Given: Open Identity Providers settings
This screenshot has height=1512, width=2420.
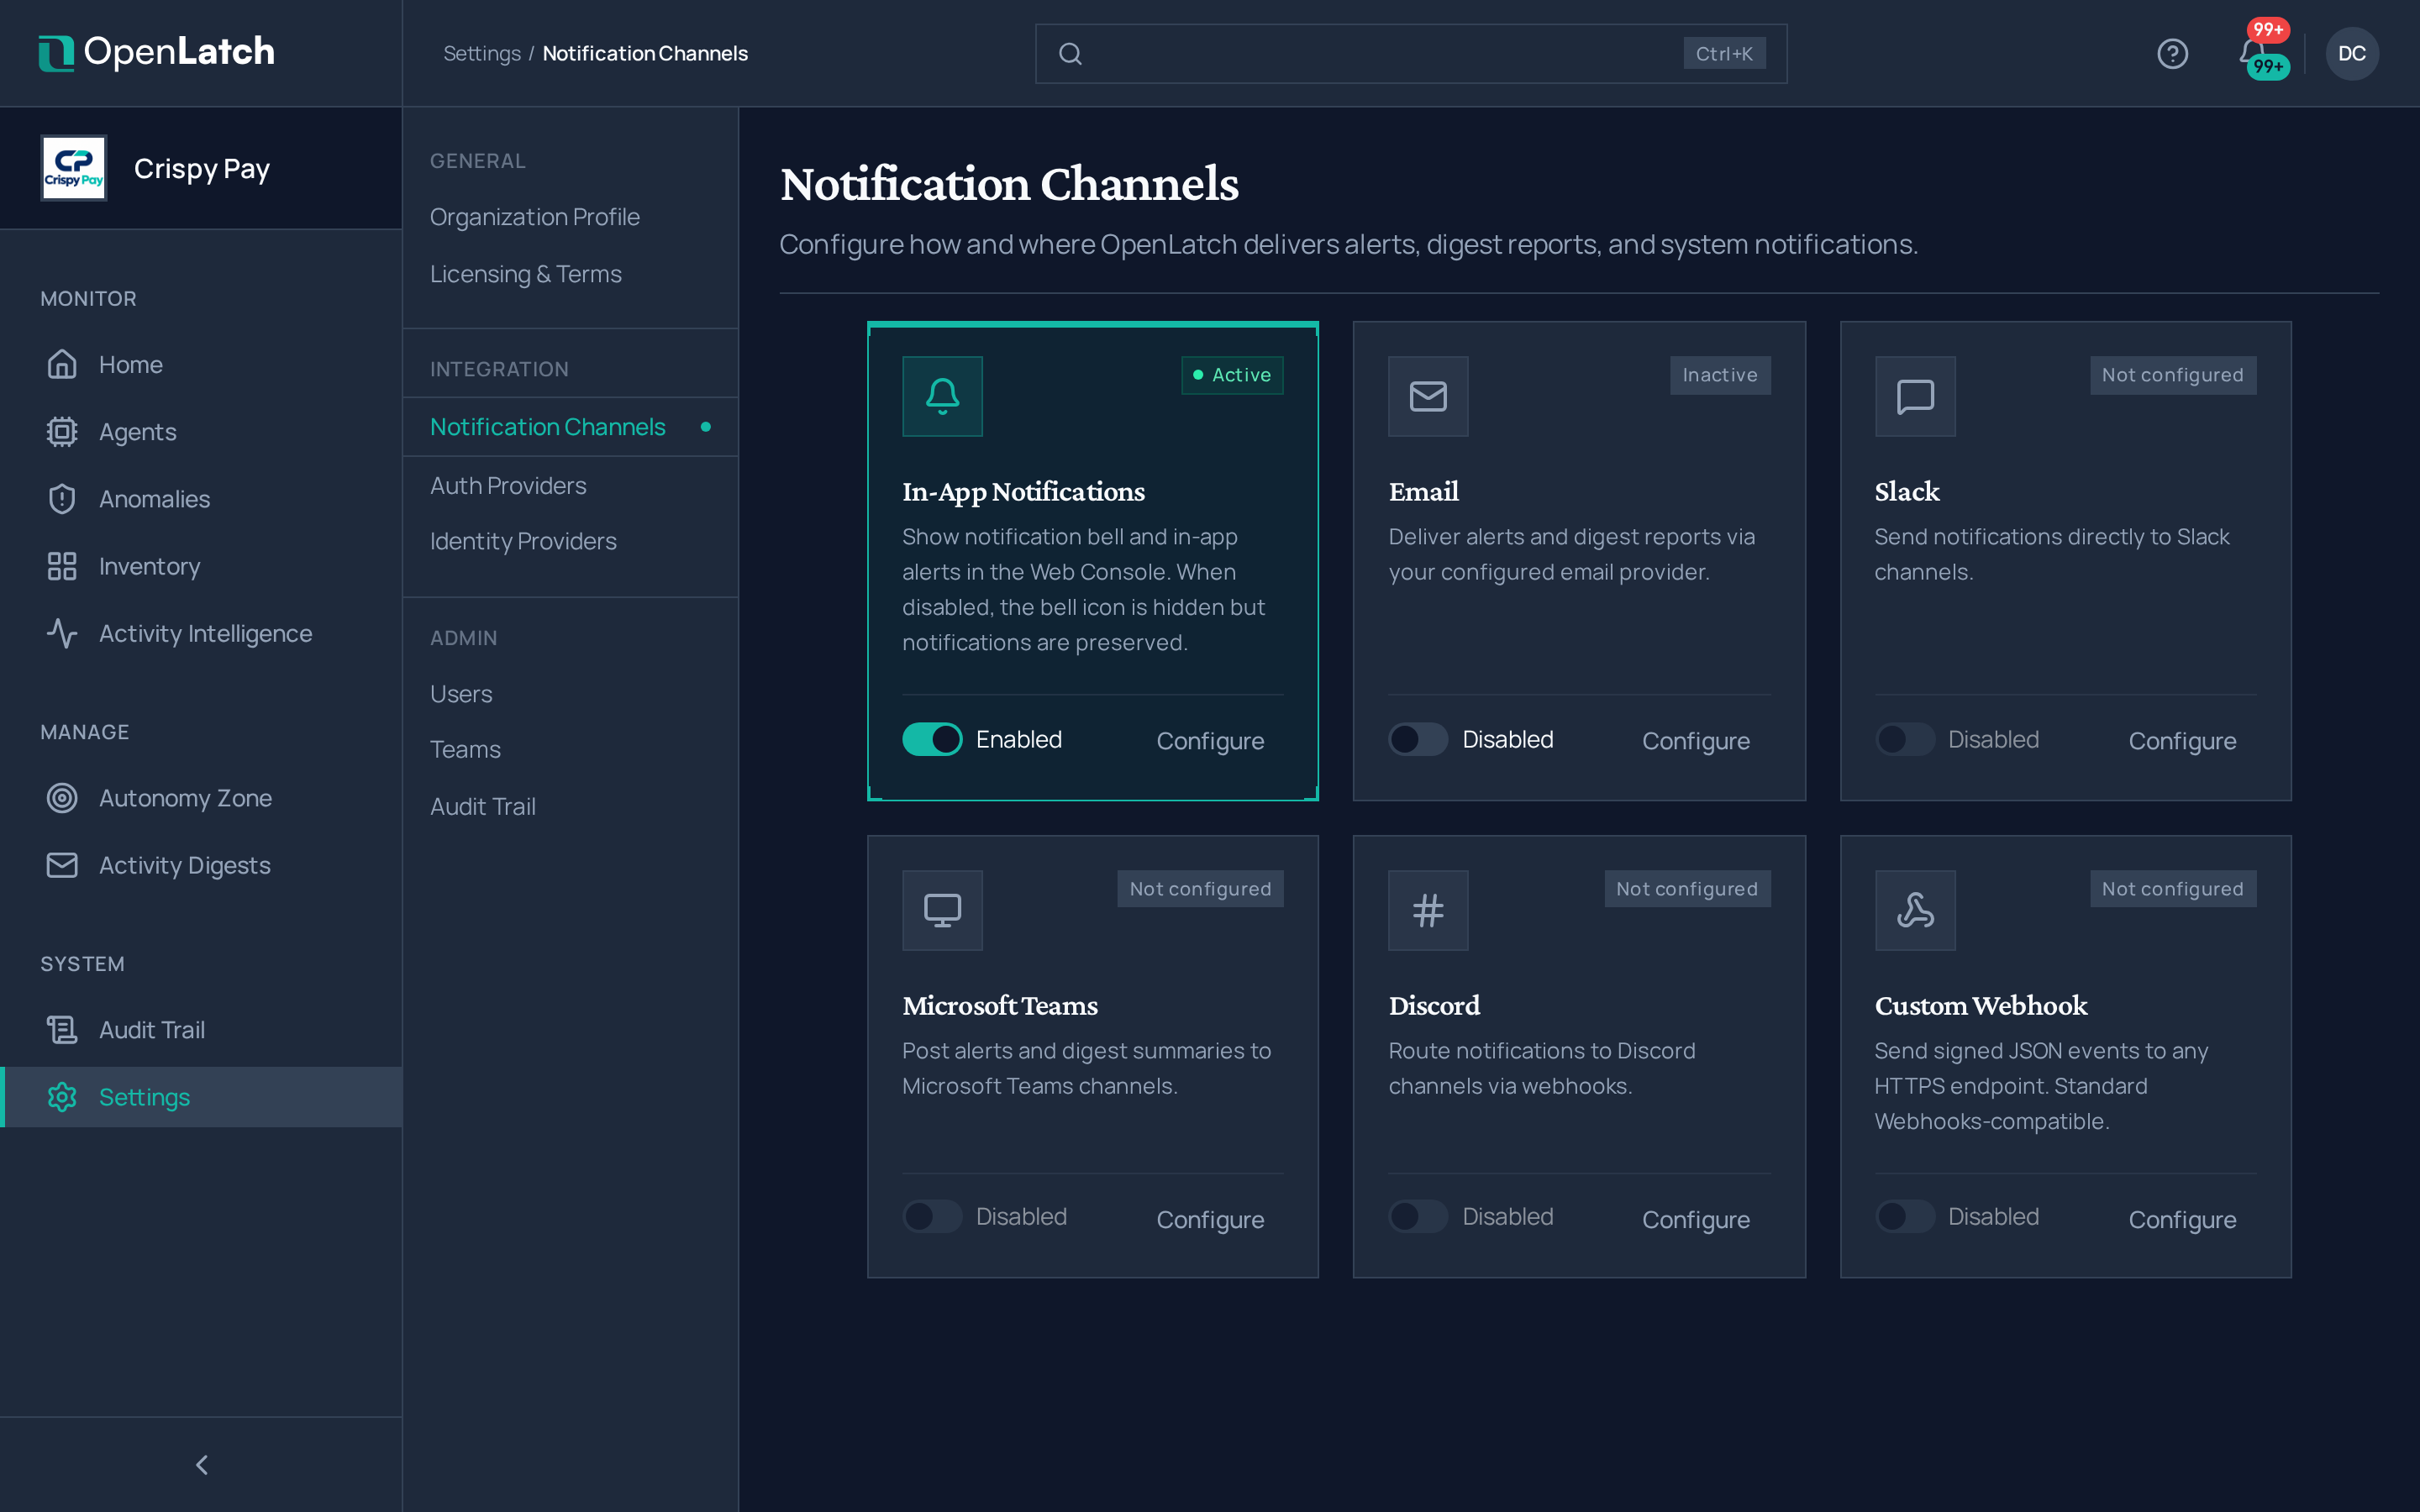Looking at the screenshot, I should [x=570, y=541].
